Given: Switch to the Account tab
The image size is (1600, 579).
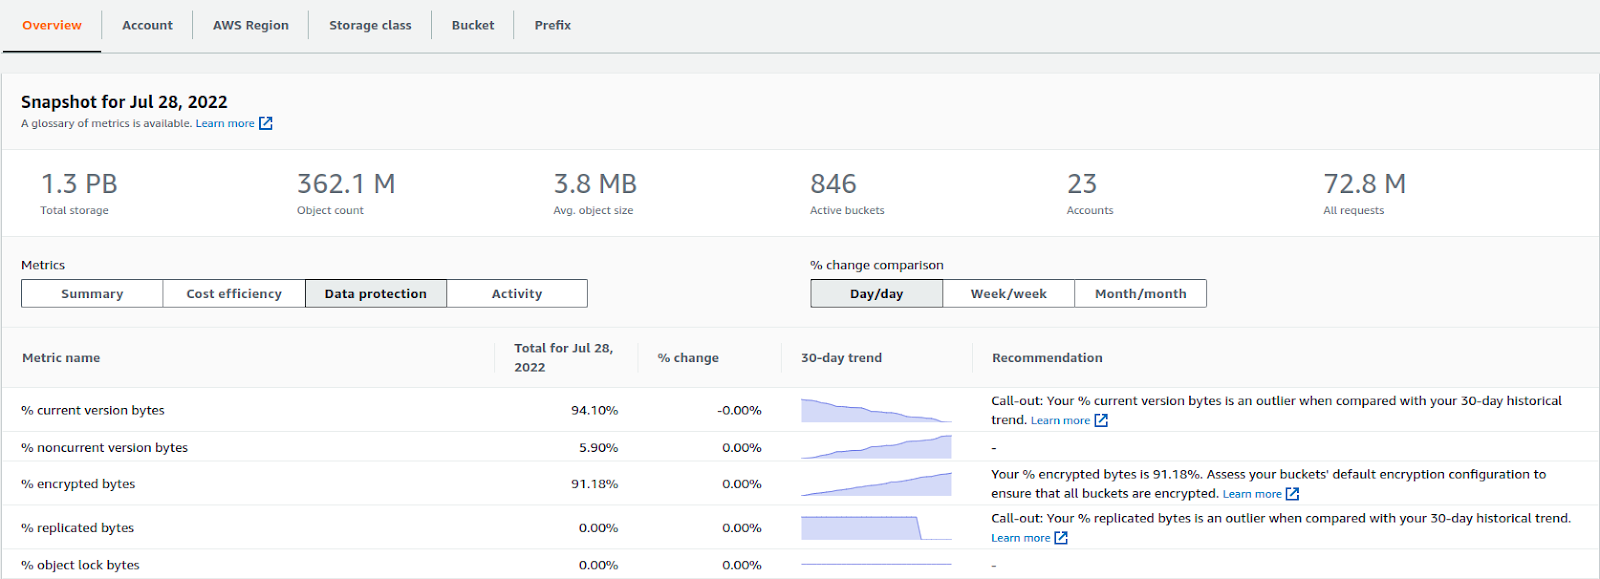Looking at the screenshot, I should pos(147,25).
